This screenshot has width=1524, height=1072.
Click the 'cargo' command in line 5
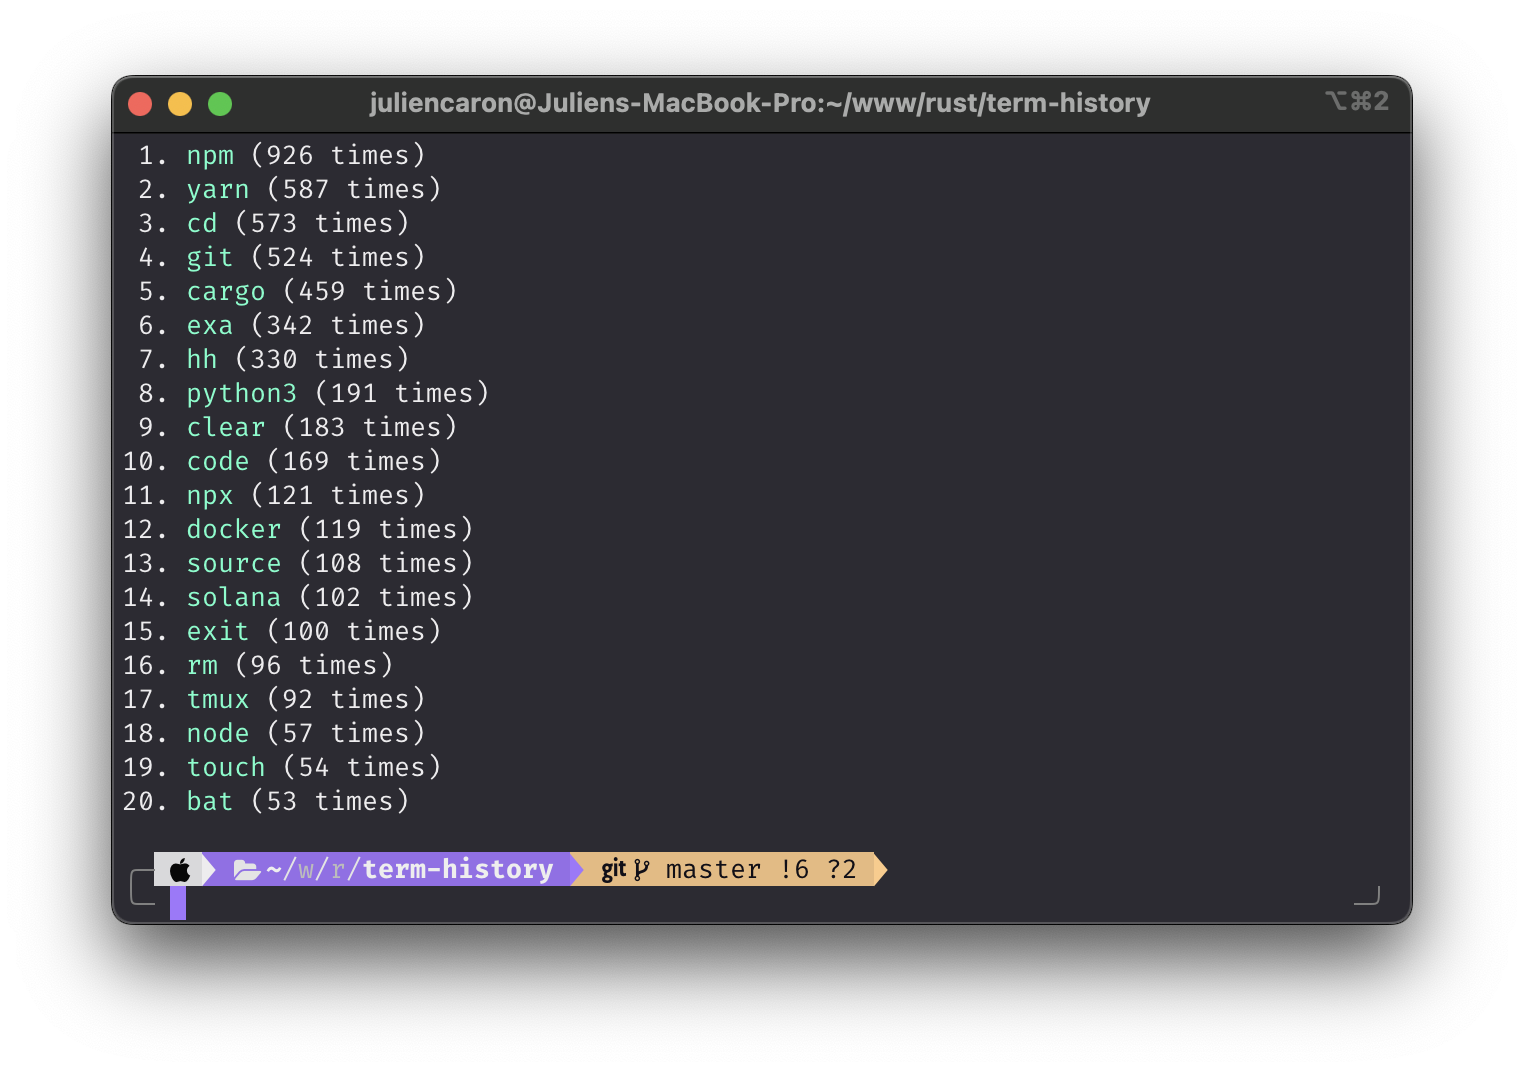(226, 292)
